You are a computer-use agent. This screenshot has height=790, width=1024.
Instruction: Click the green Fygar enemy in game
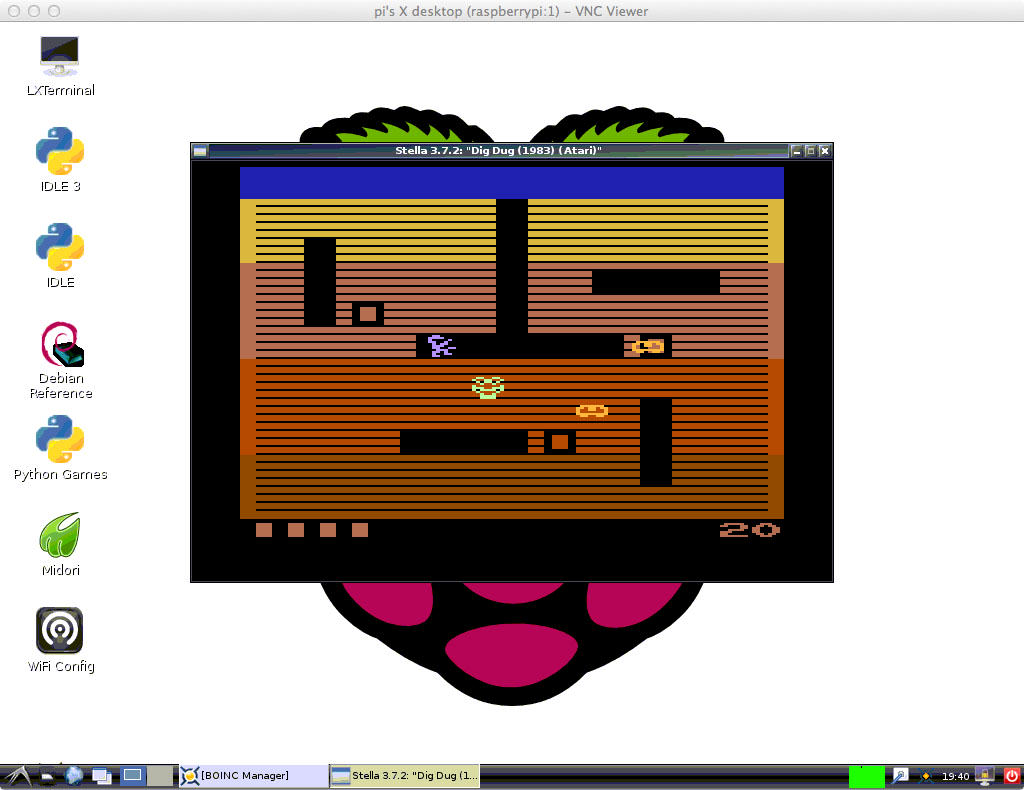[488, 387]
